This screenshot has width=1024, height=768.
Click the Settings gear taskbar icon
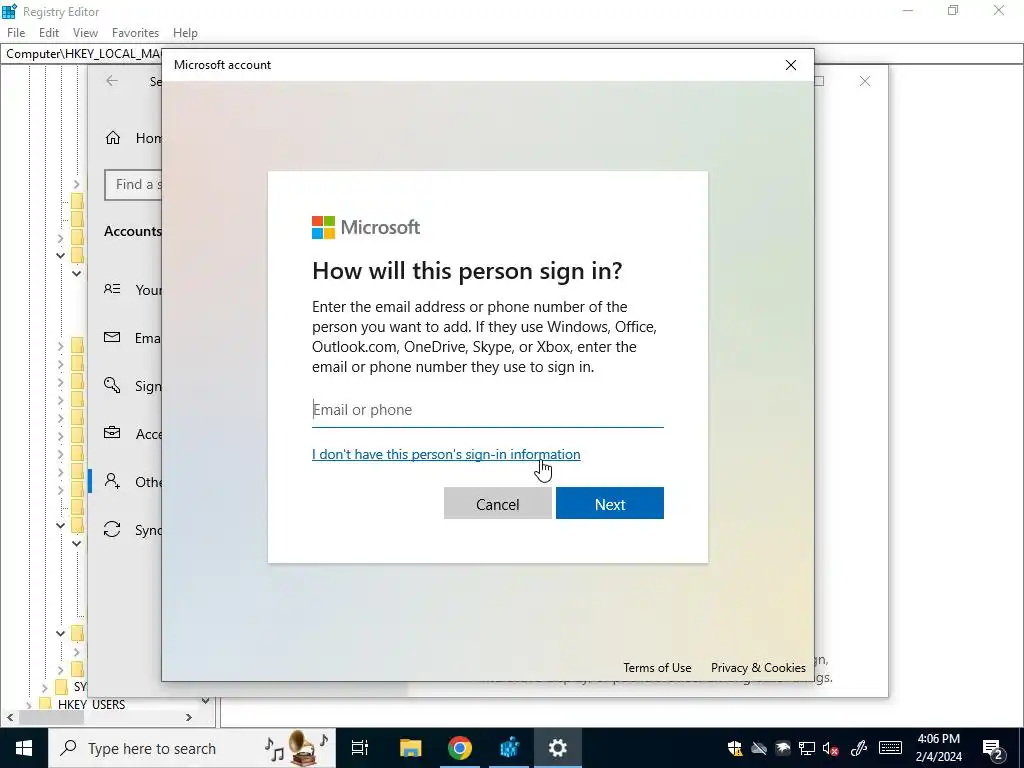[x=558, y=748]
